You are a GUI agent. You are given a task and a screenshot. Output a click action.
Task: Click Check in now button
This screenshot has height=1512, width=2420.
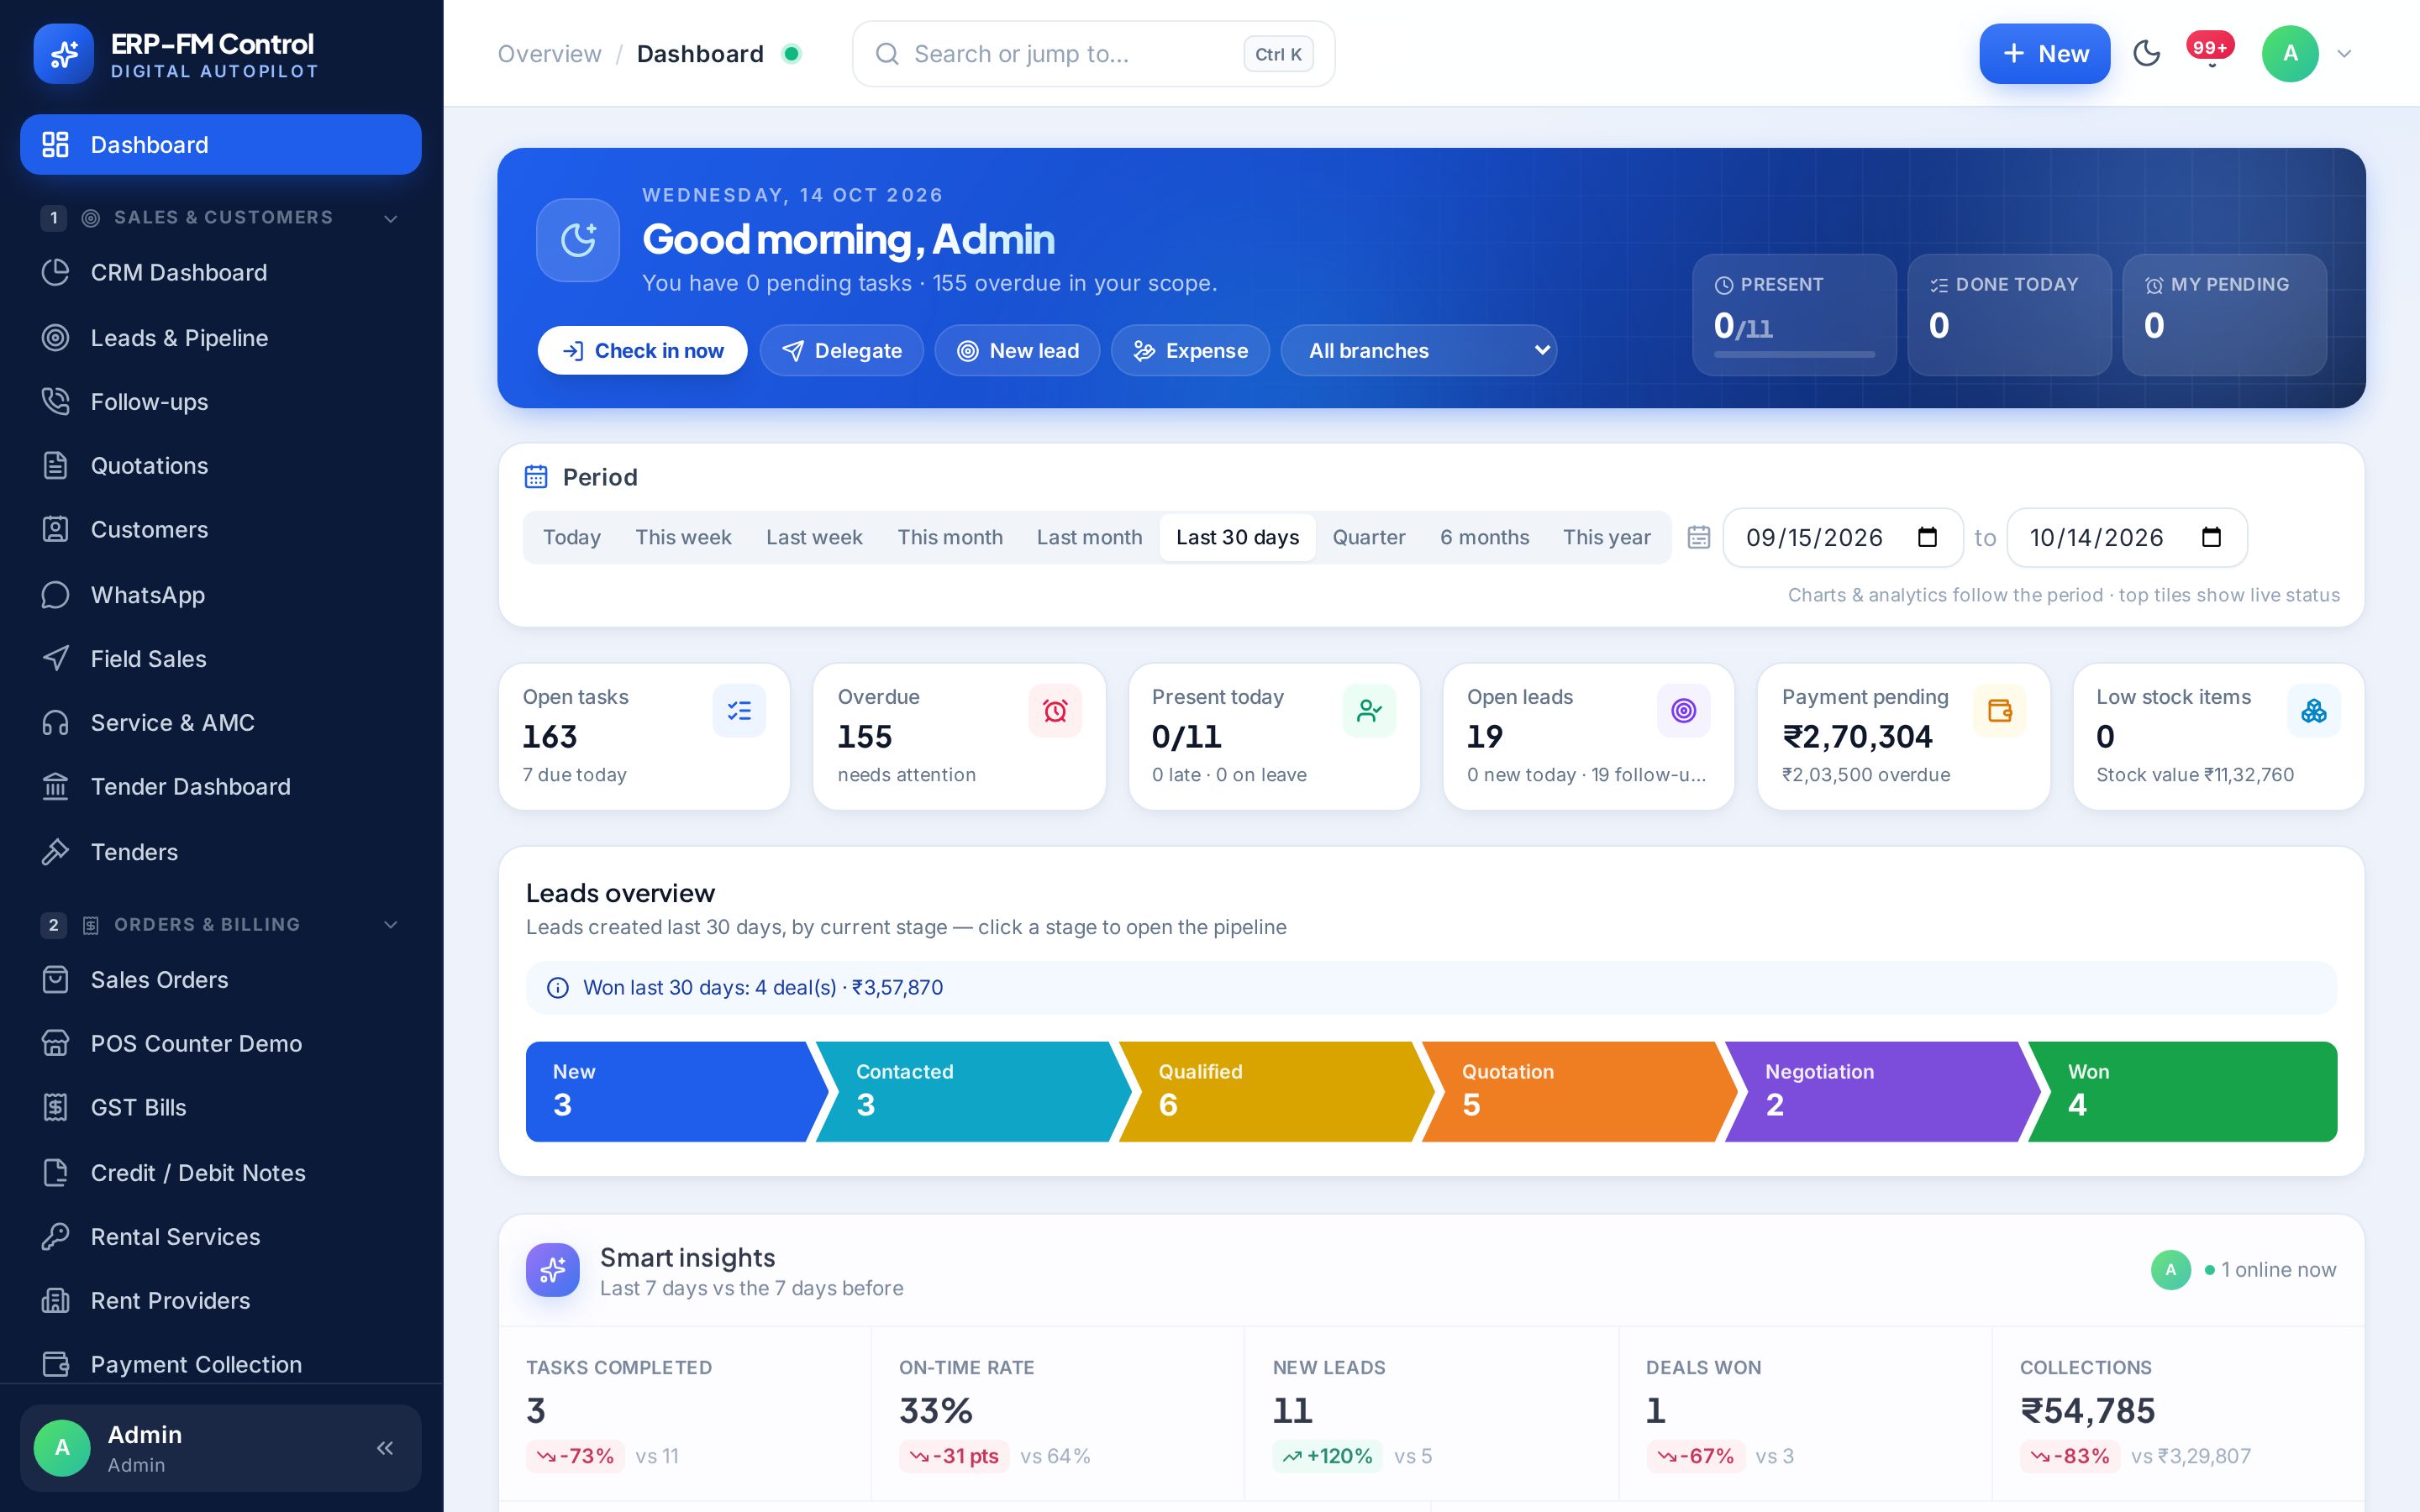click(x=642, y=350)
